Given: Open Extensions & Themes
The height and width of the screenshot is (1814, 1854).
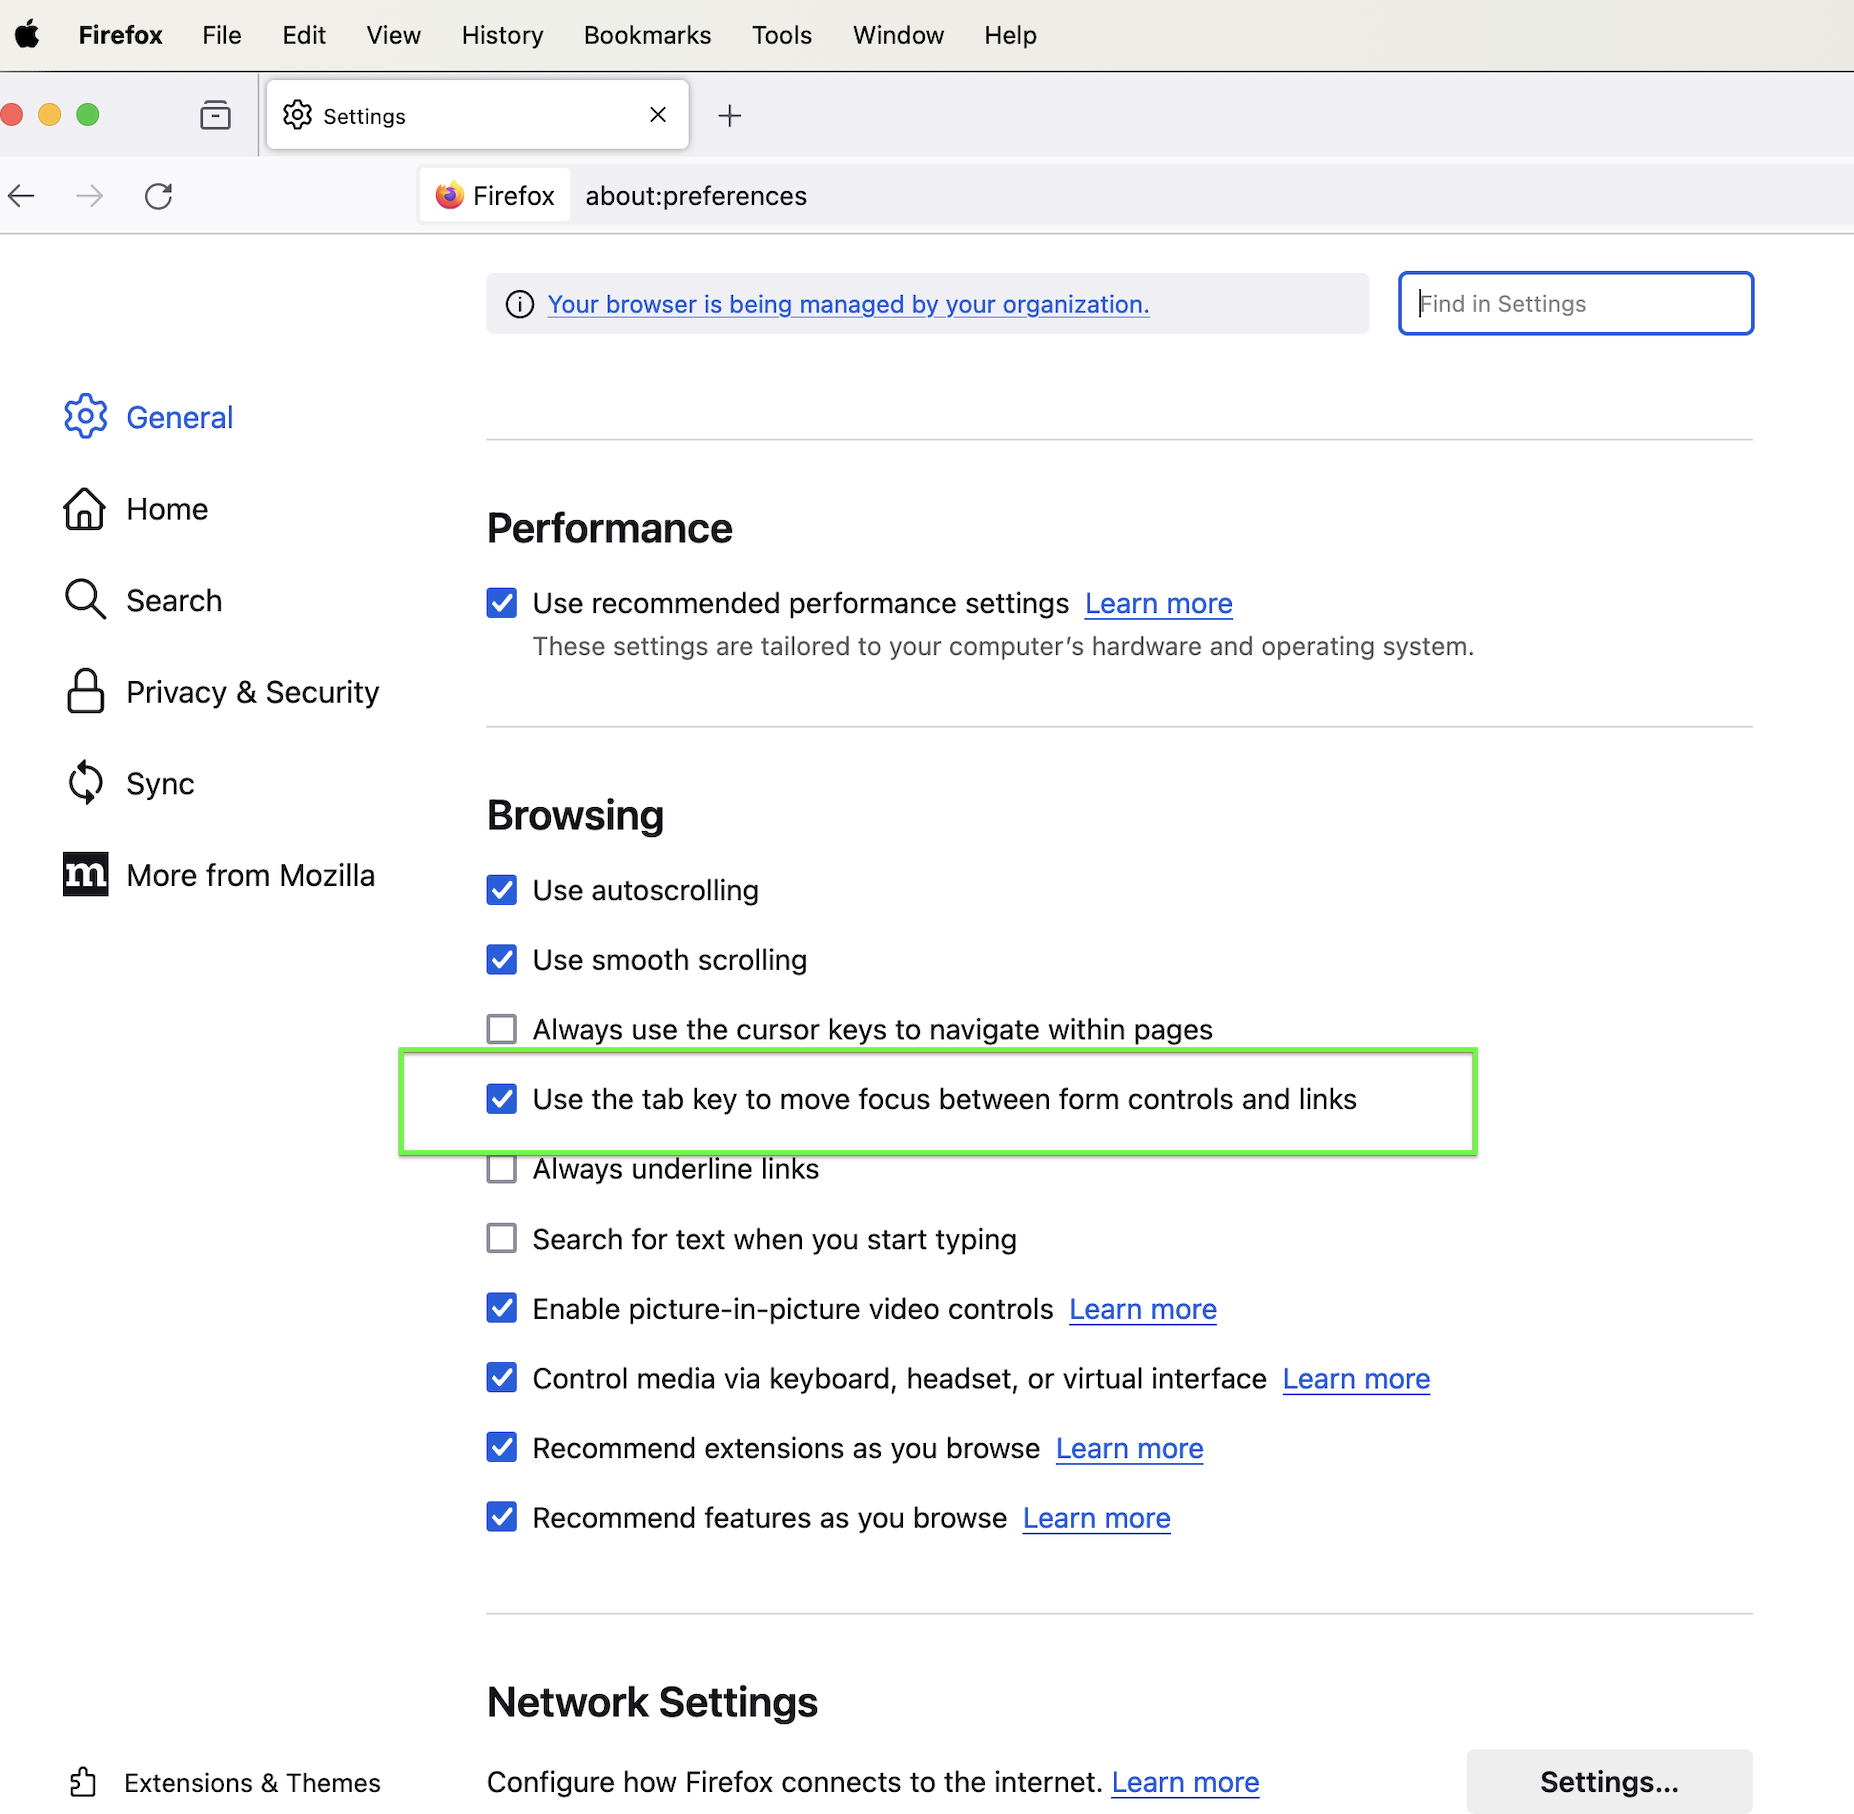Looking at the screenshot, I should click(x=252, y=1782).
